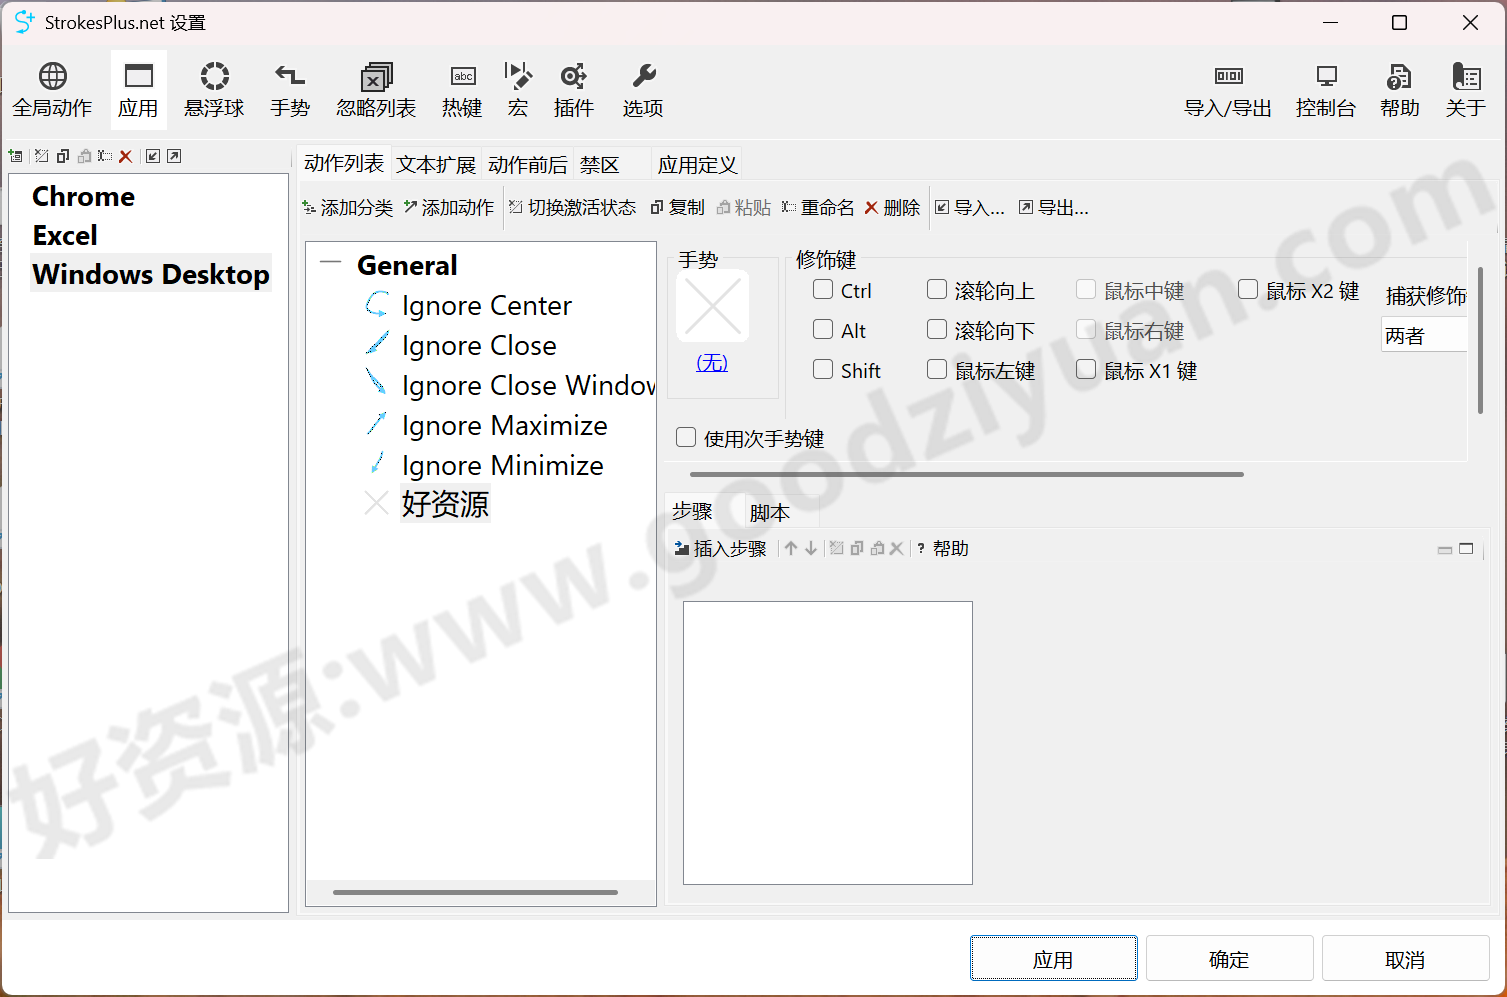
Task: Select the 悬浮球 (floating ball) icon
Action: (213, 89)
